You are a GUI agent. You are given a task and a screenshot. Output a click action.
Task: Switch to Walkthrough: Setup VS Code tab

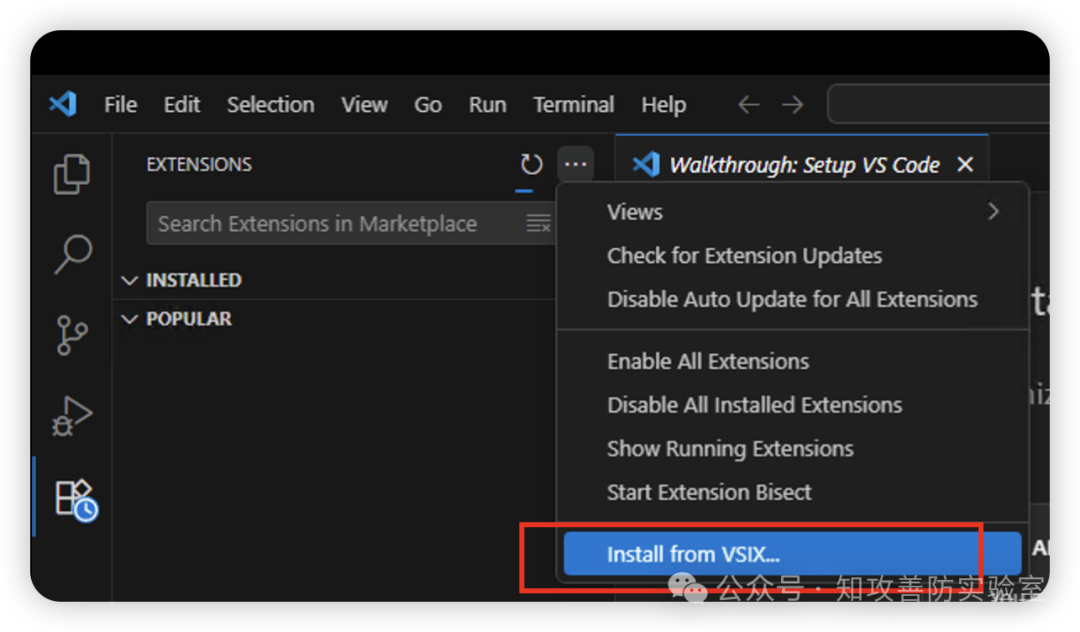coord(802,165)
